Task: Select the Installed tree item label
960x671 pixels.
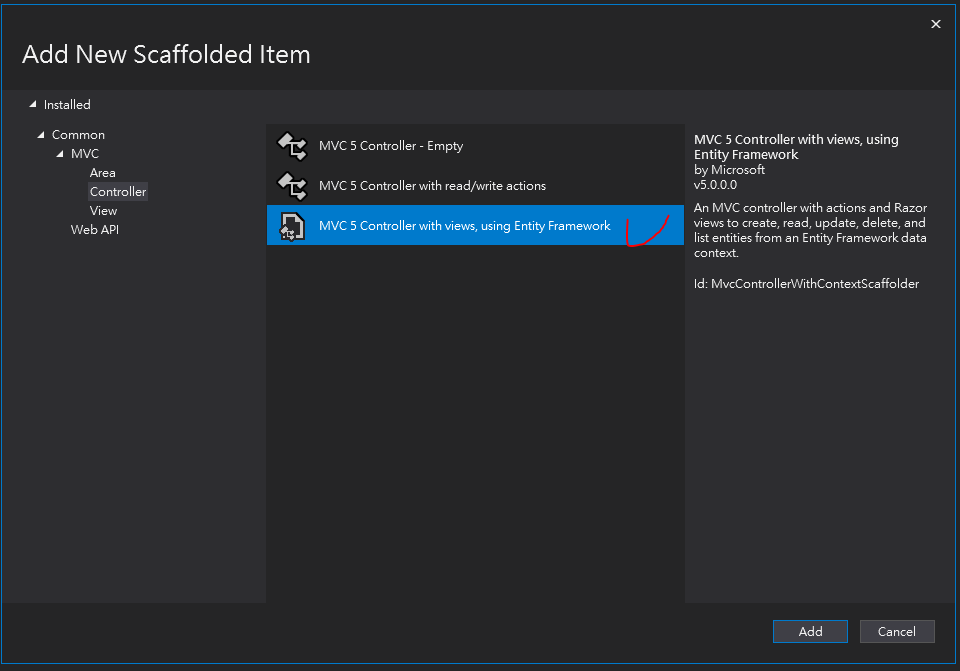Action: pyautogui.click(x=67, y=104)
